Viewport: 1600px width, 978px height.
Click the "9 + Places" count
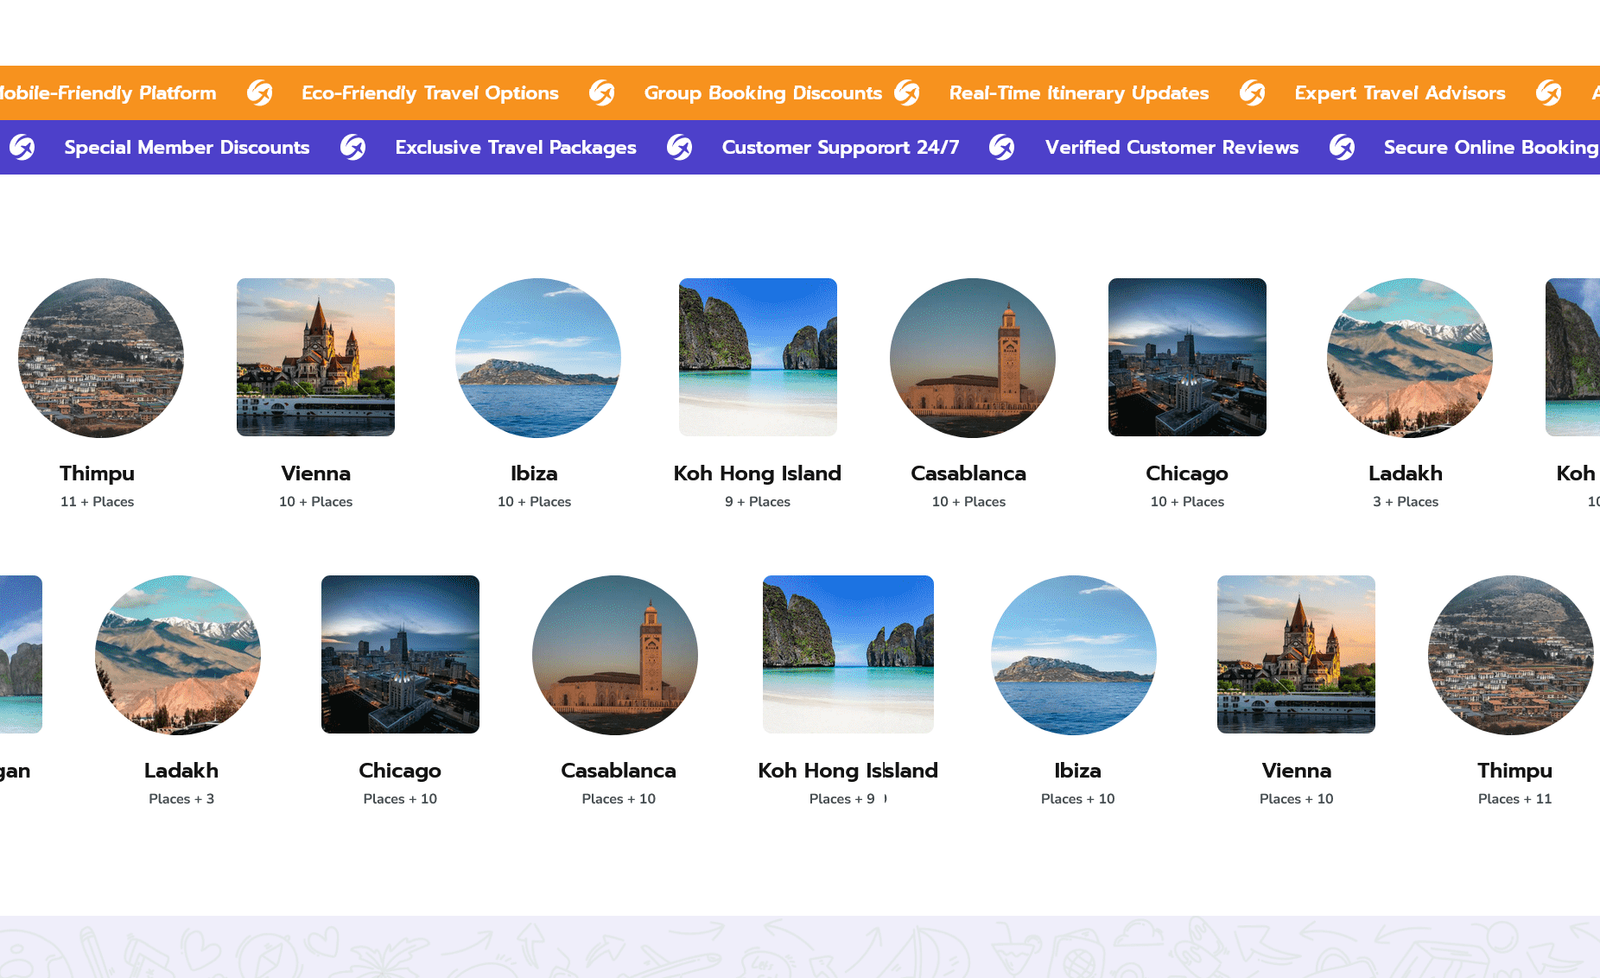point(758,502)
